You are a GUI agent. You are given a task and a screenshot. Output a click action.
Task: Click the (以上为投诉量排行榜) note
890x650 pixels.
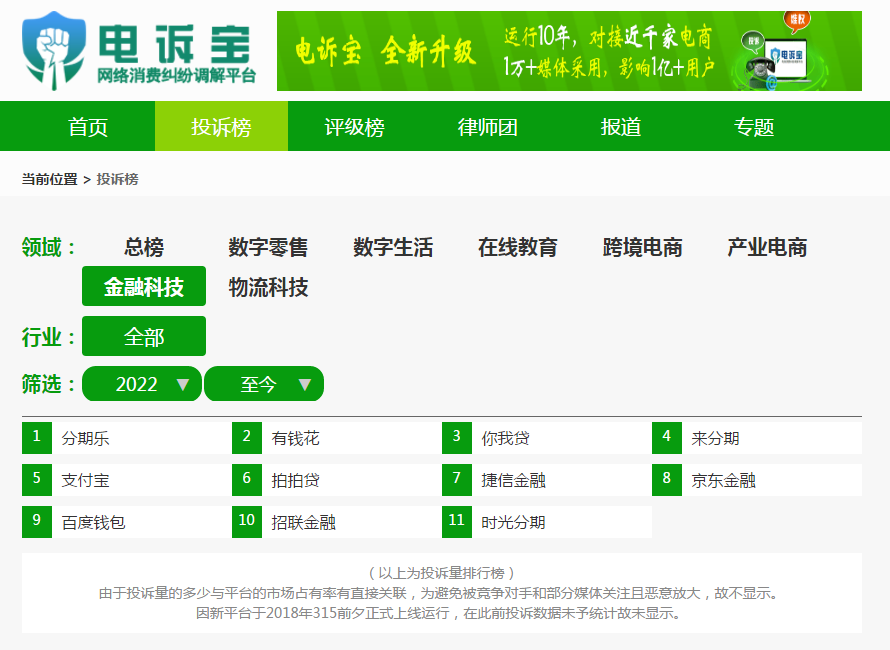[x=442, y=573]
